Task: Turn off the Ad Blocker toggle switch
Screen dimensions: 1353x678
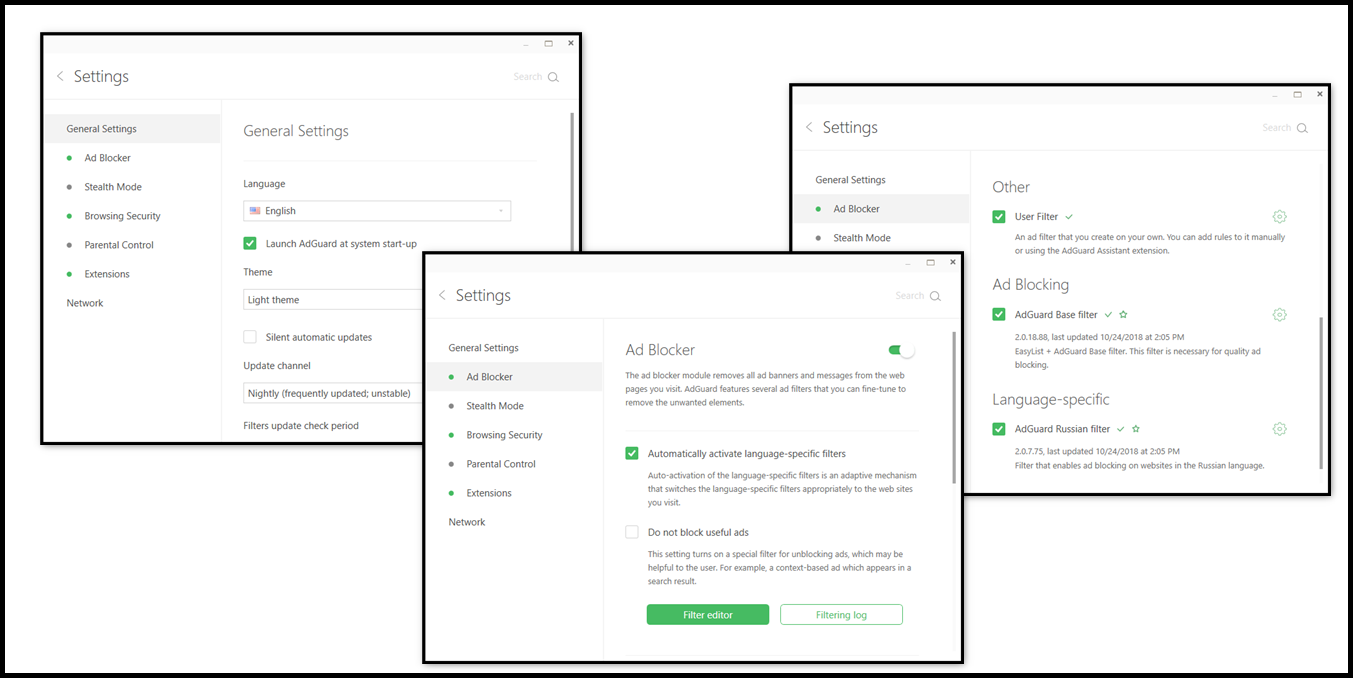Action: pos(901,351)
